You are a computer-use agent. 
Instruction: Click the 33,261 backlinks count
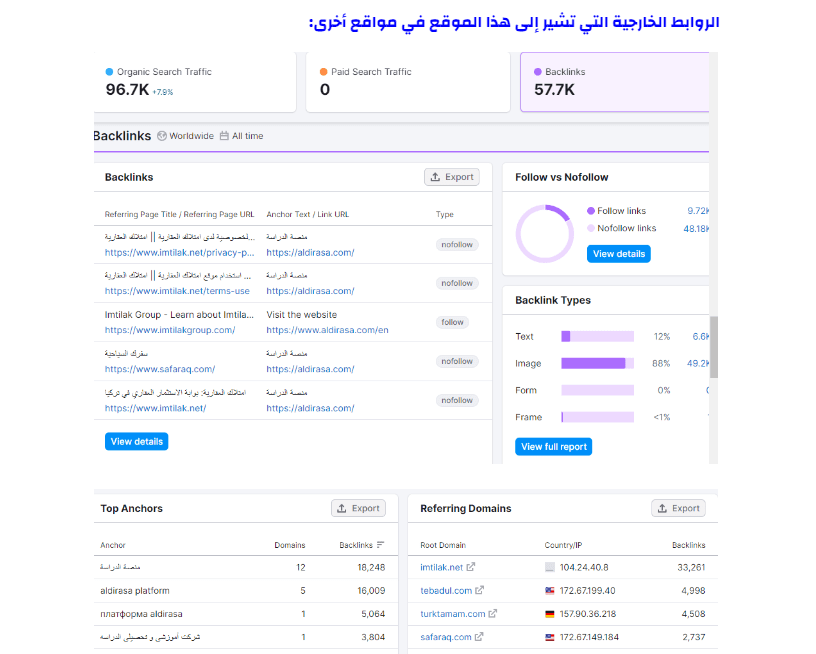pyautogui.click(x=691, y=567)
